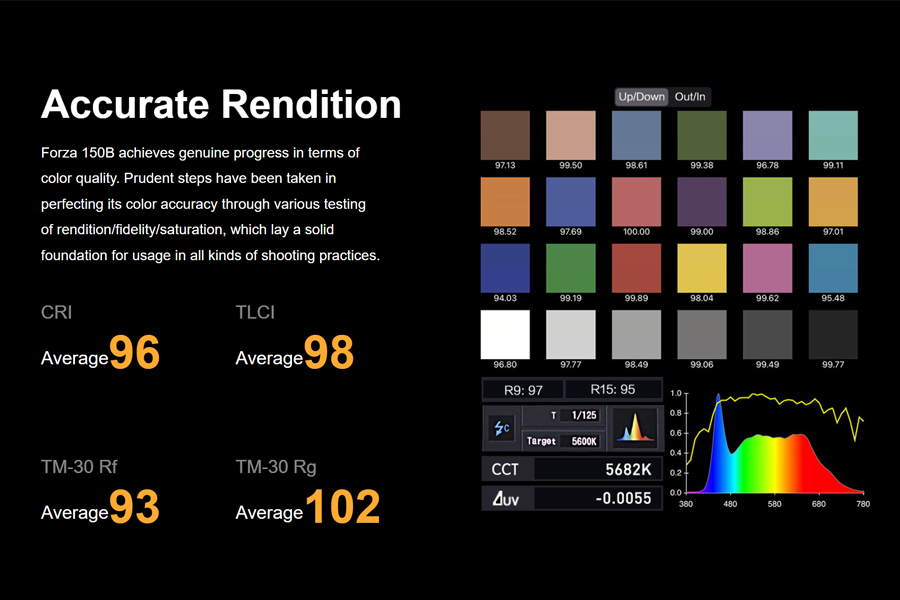Pick the light gray swatch 97.77
This screenshot has width=900, height=600.
(x=571, y=335)
